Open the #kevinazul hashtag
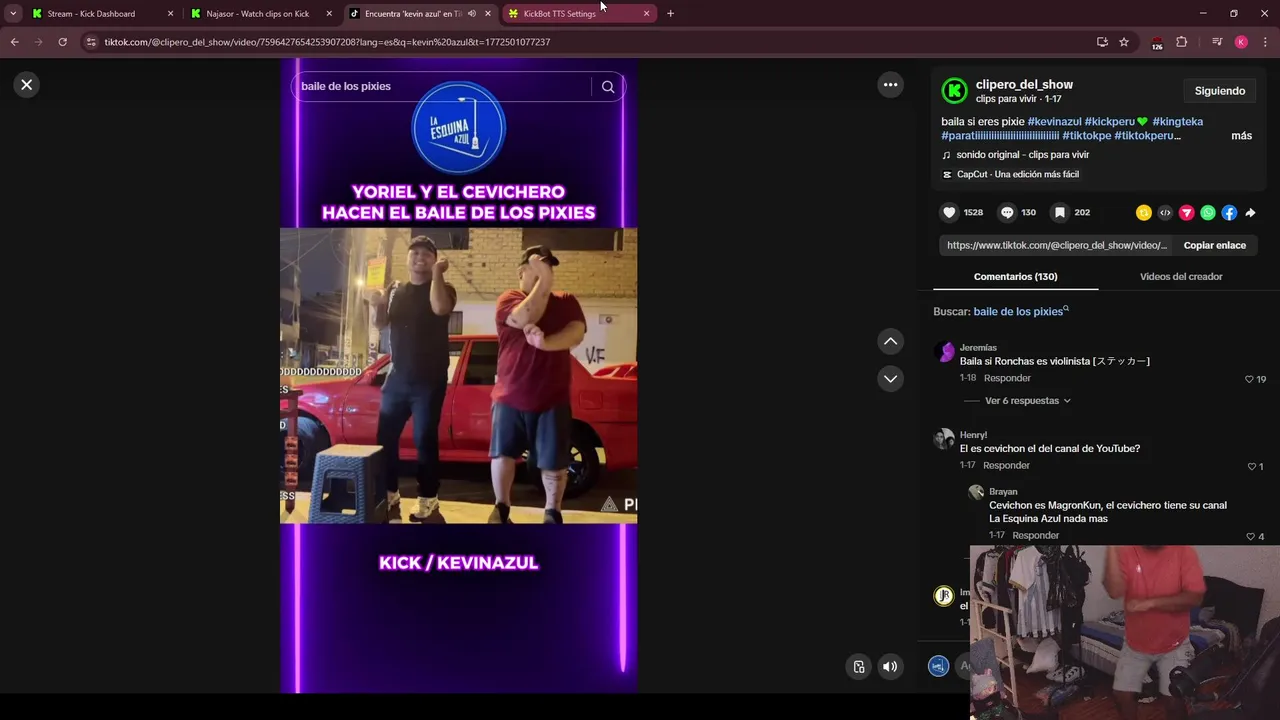The image size is (1280, 720). pyautogui.click(x=1054, y=122)
